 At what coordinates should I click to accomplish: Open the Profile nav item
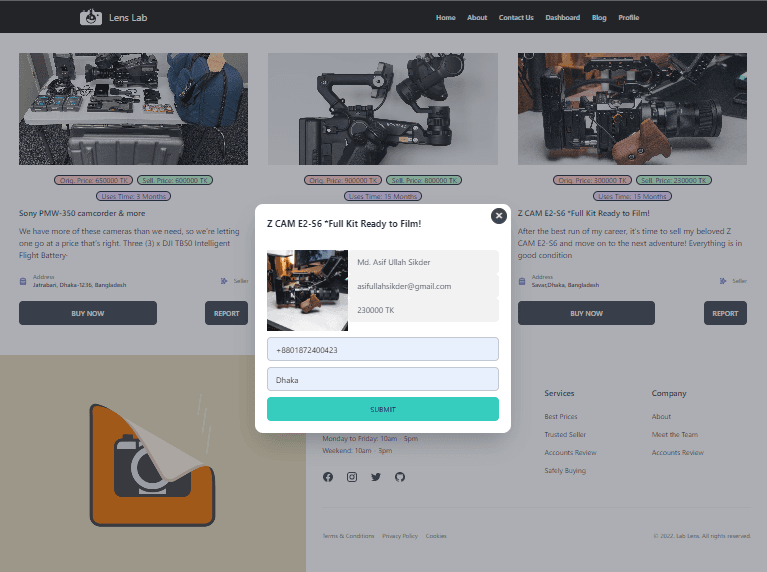pyautogui.click(x=629, y=18)
